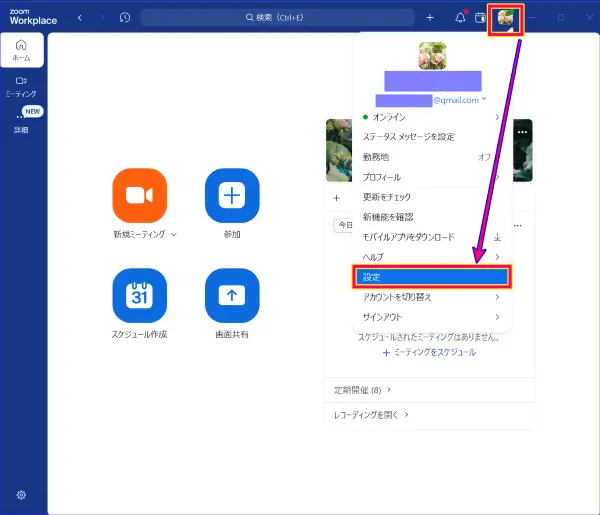The image size is (600, 515).
Task: Click the plus icon beside search
Action: tap(430, 18)
